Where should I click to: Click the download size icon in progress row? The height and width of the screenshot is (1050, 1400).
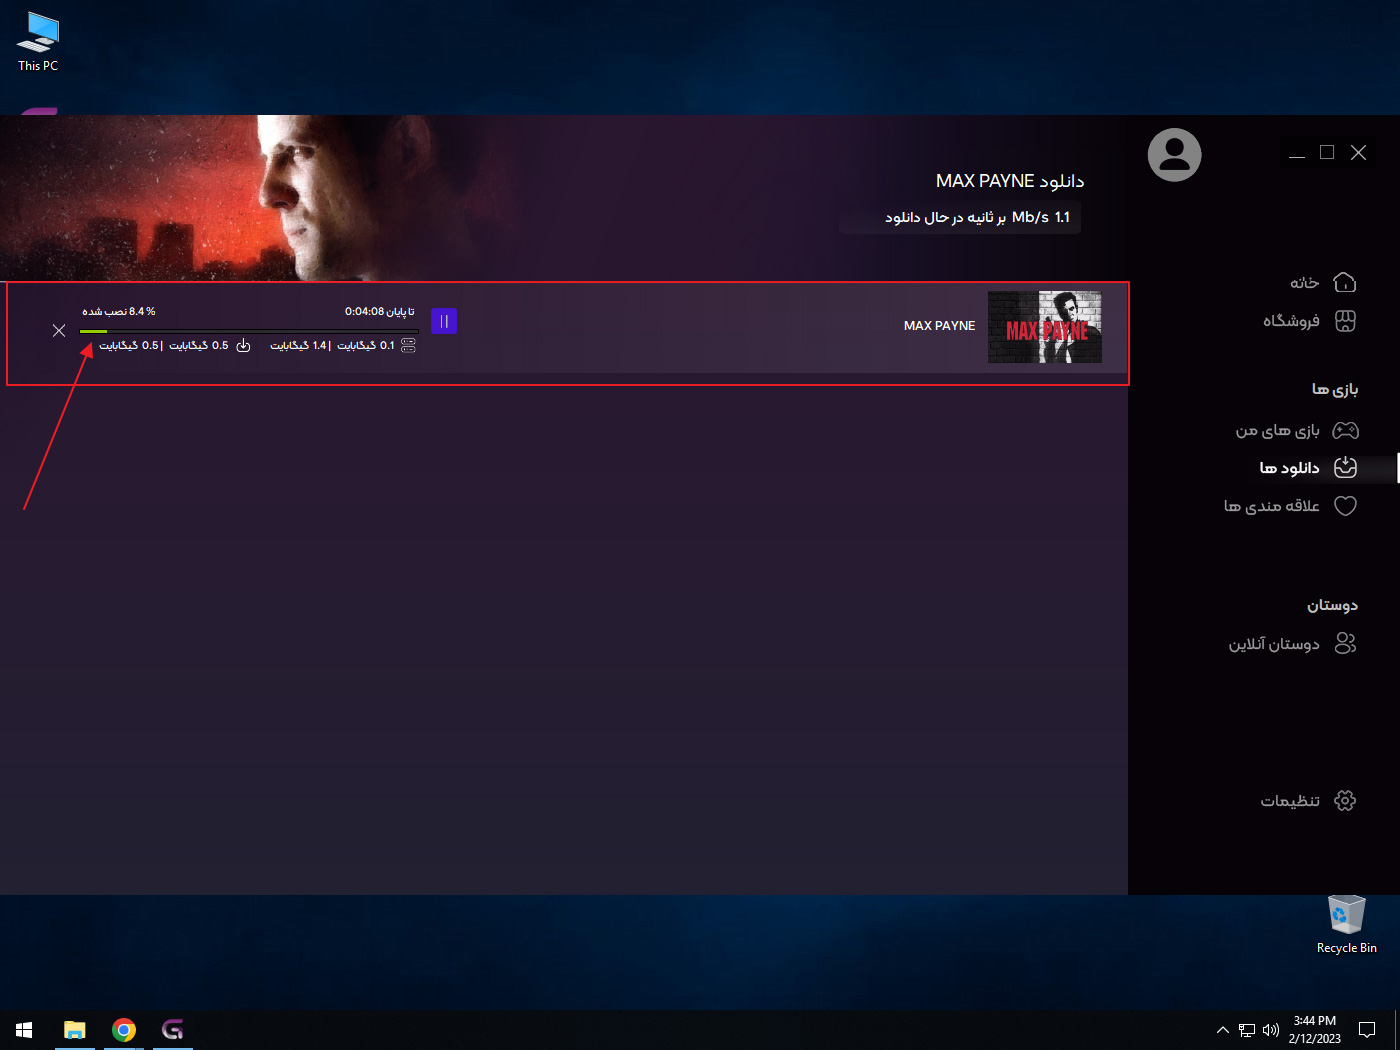(x=243, y=346)
